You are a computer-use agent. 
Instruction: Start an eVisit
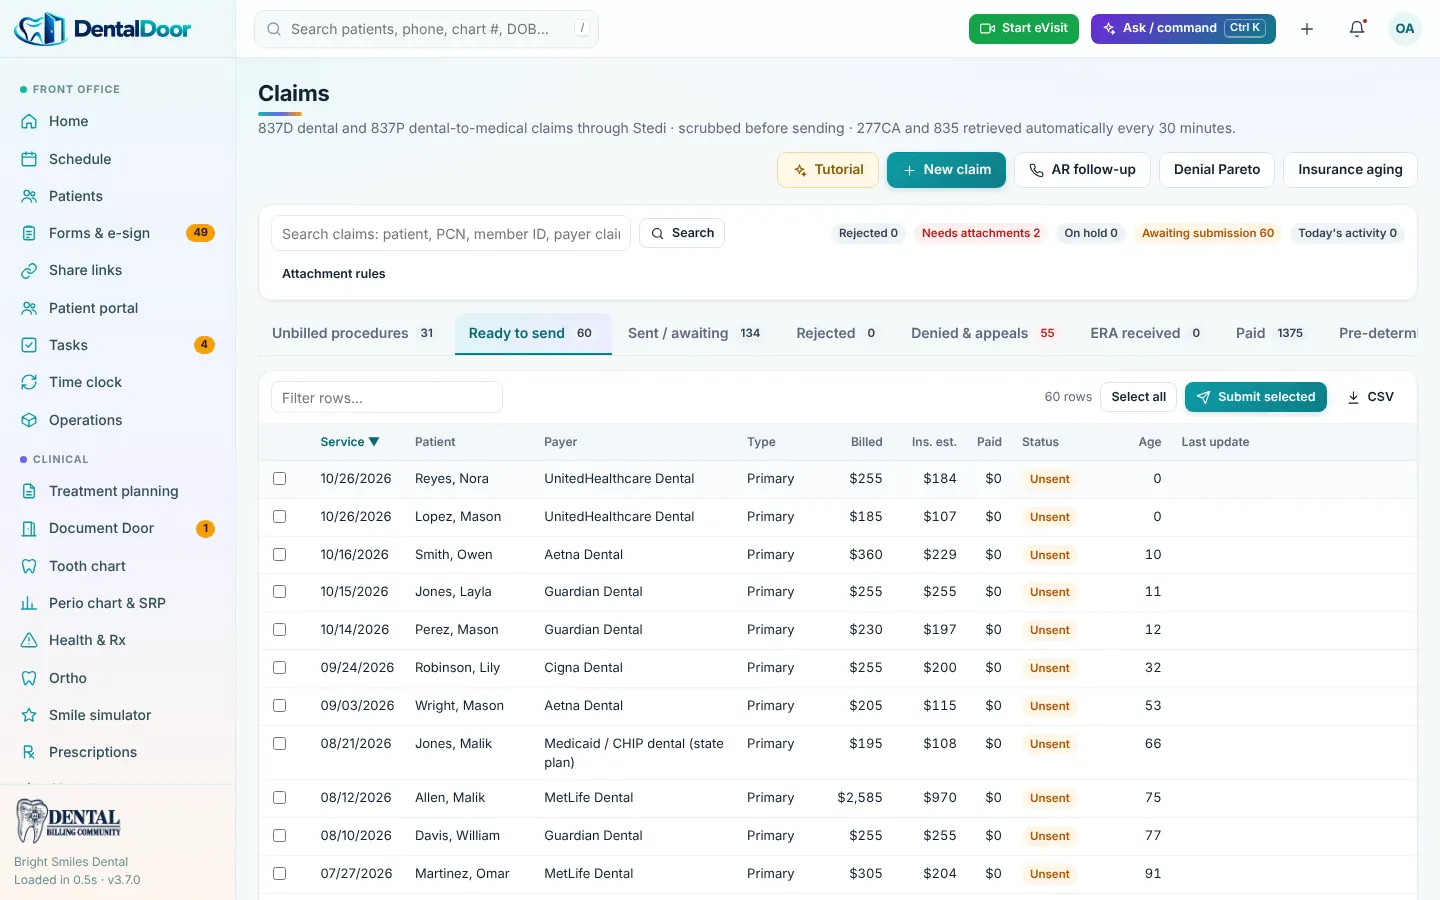coord(1024,29)
